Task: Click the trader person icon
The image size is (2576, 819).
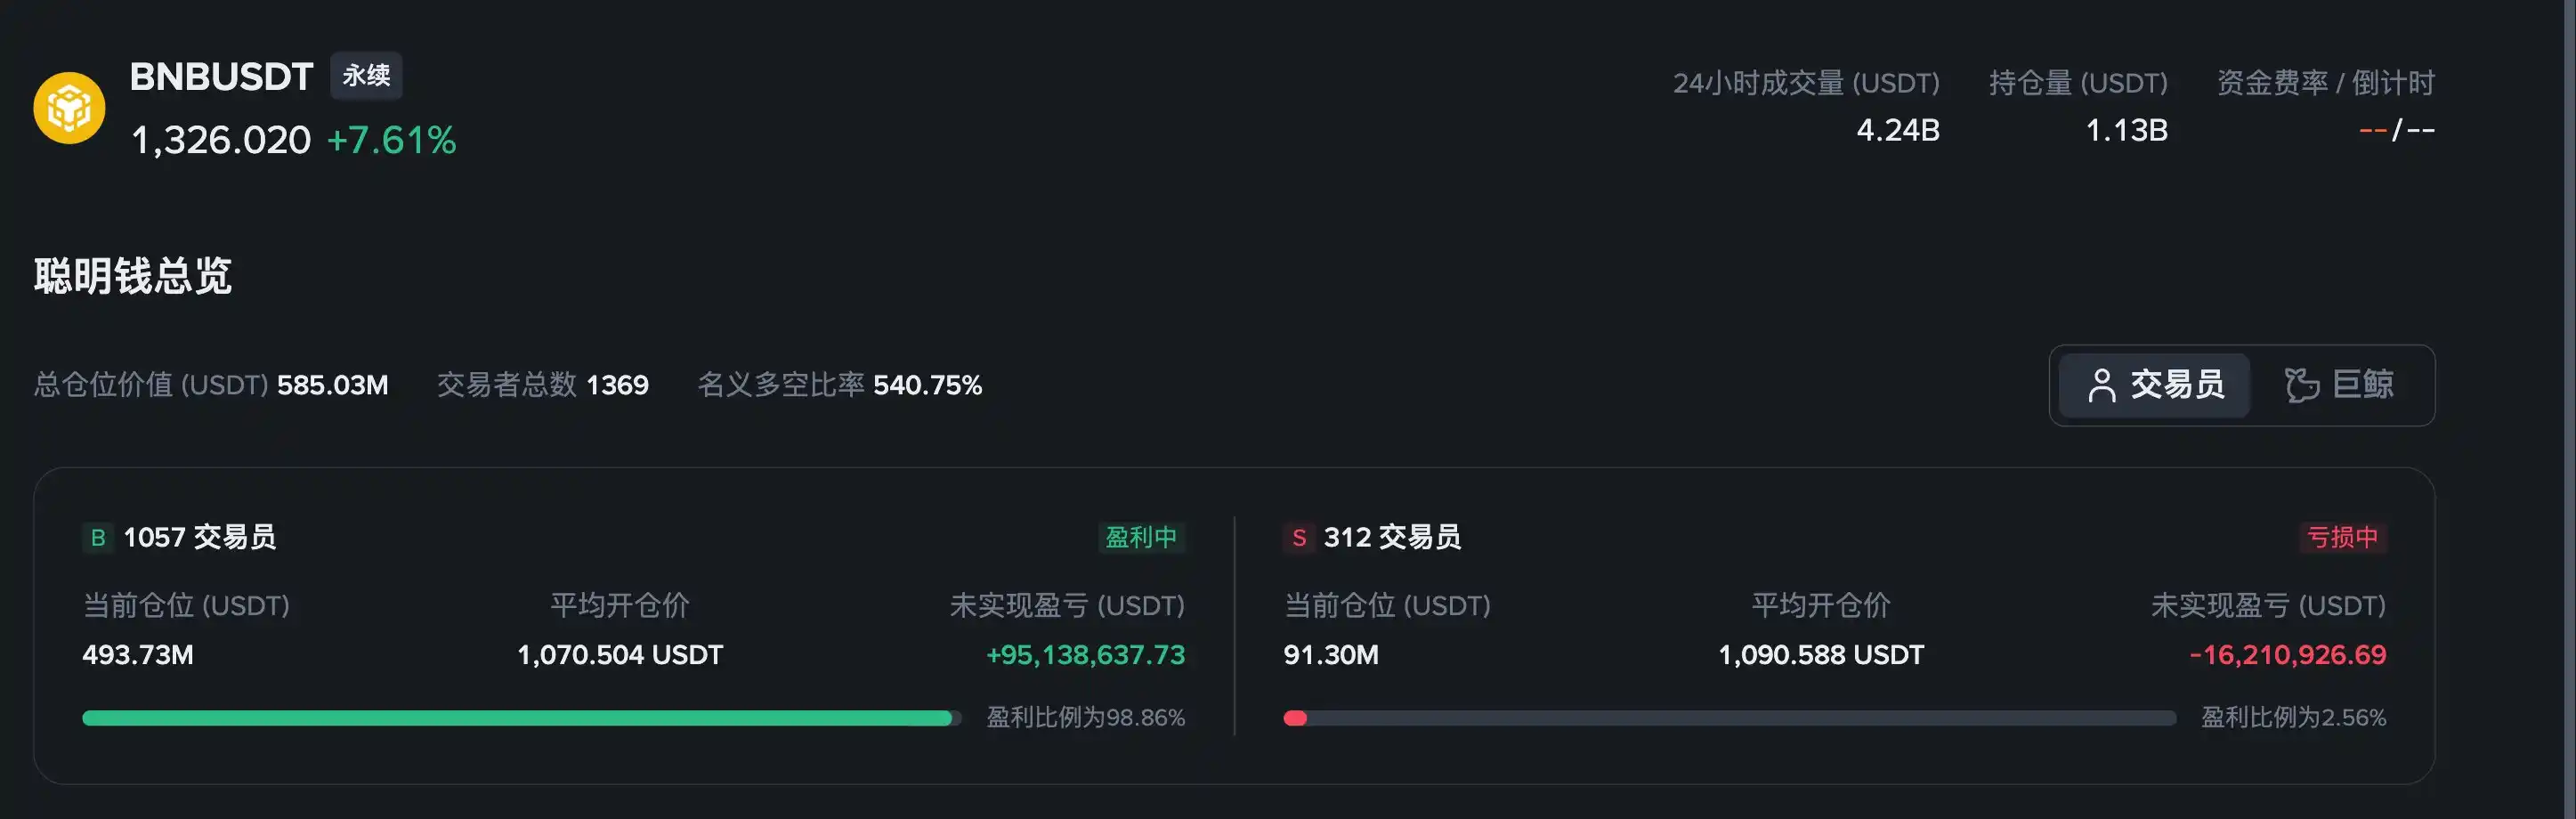Action: pos(2101,385)
